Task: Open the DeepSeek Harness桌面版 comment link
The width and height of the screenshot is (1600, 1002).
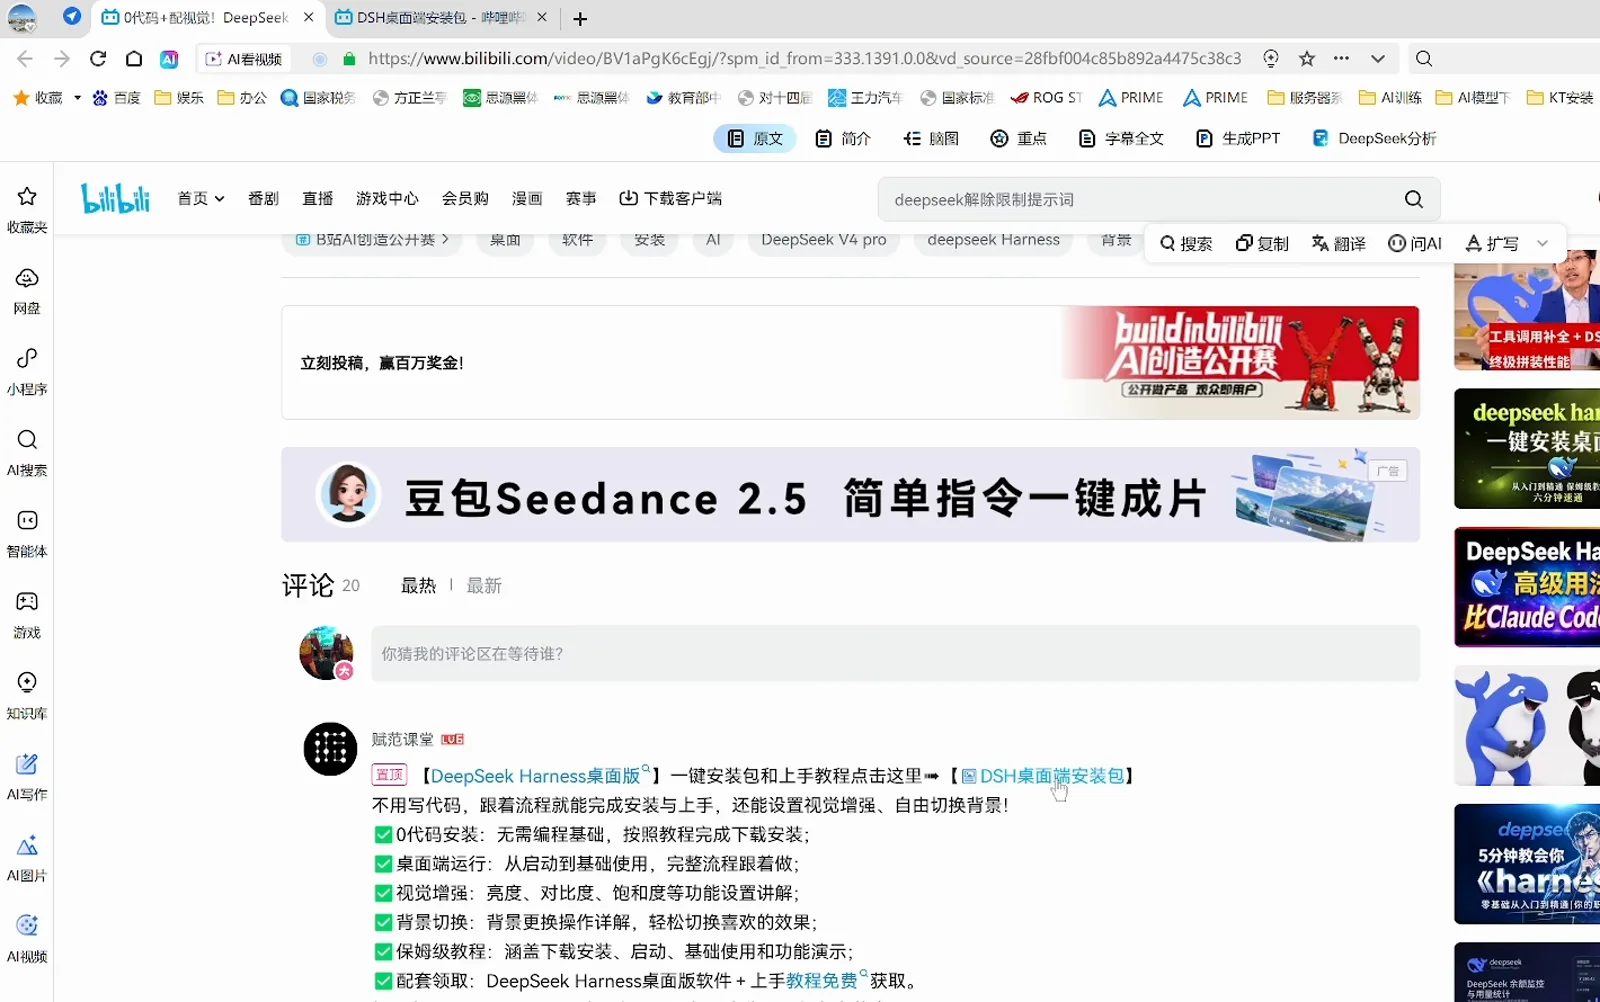Action: pos(540,776)
